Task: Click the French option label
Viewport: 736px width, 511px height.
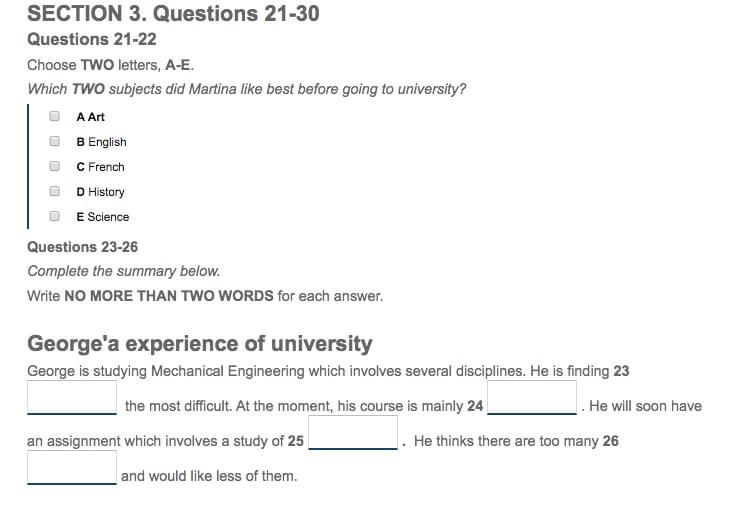Action: [100, 167]
